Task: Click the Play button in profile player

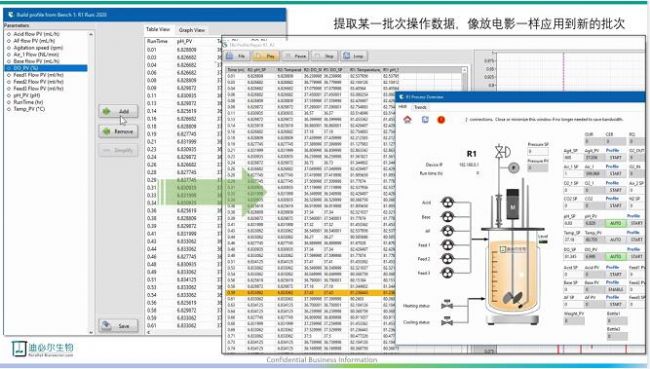Action: (265, 56)
